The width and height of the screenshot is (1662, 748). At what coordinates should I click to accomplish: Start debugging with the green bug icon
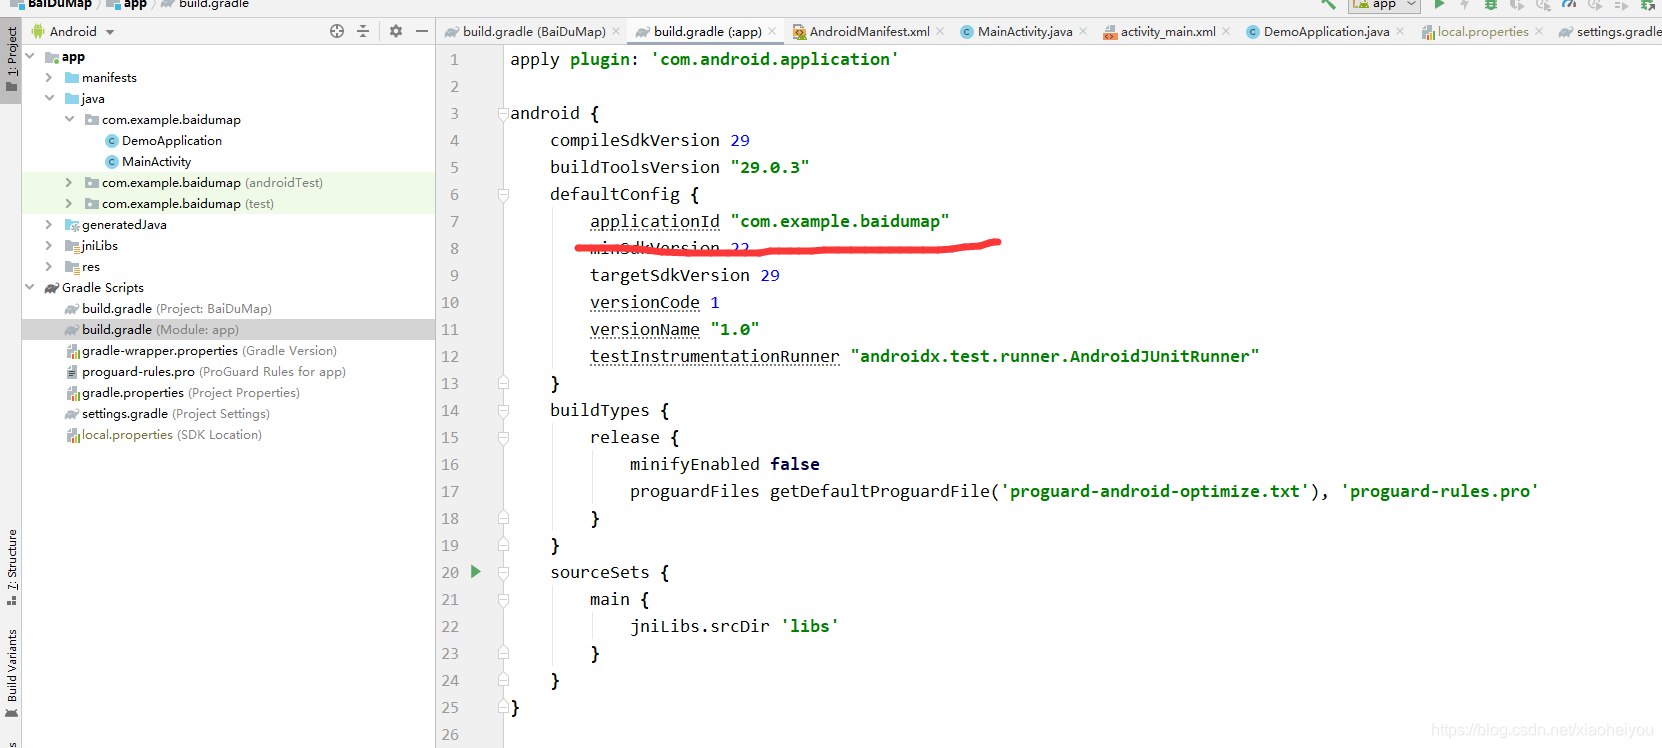(x=1491, y=4)
